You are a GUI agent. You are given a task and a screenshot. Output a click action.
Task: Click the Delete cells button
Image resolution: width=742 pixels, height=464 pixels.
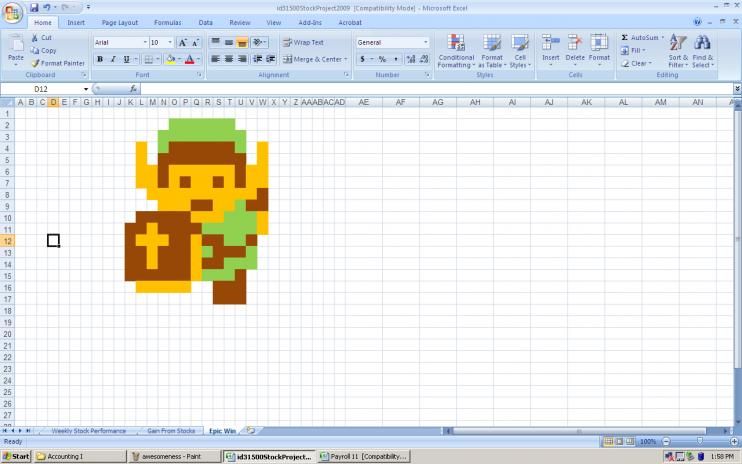coord(575,50)
